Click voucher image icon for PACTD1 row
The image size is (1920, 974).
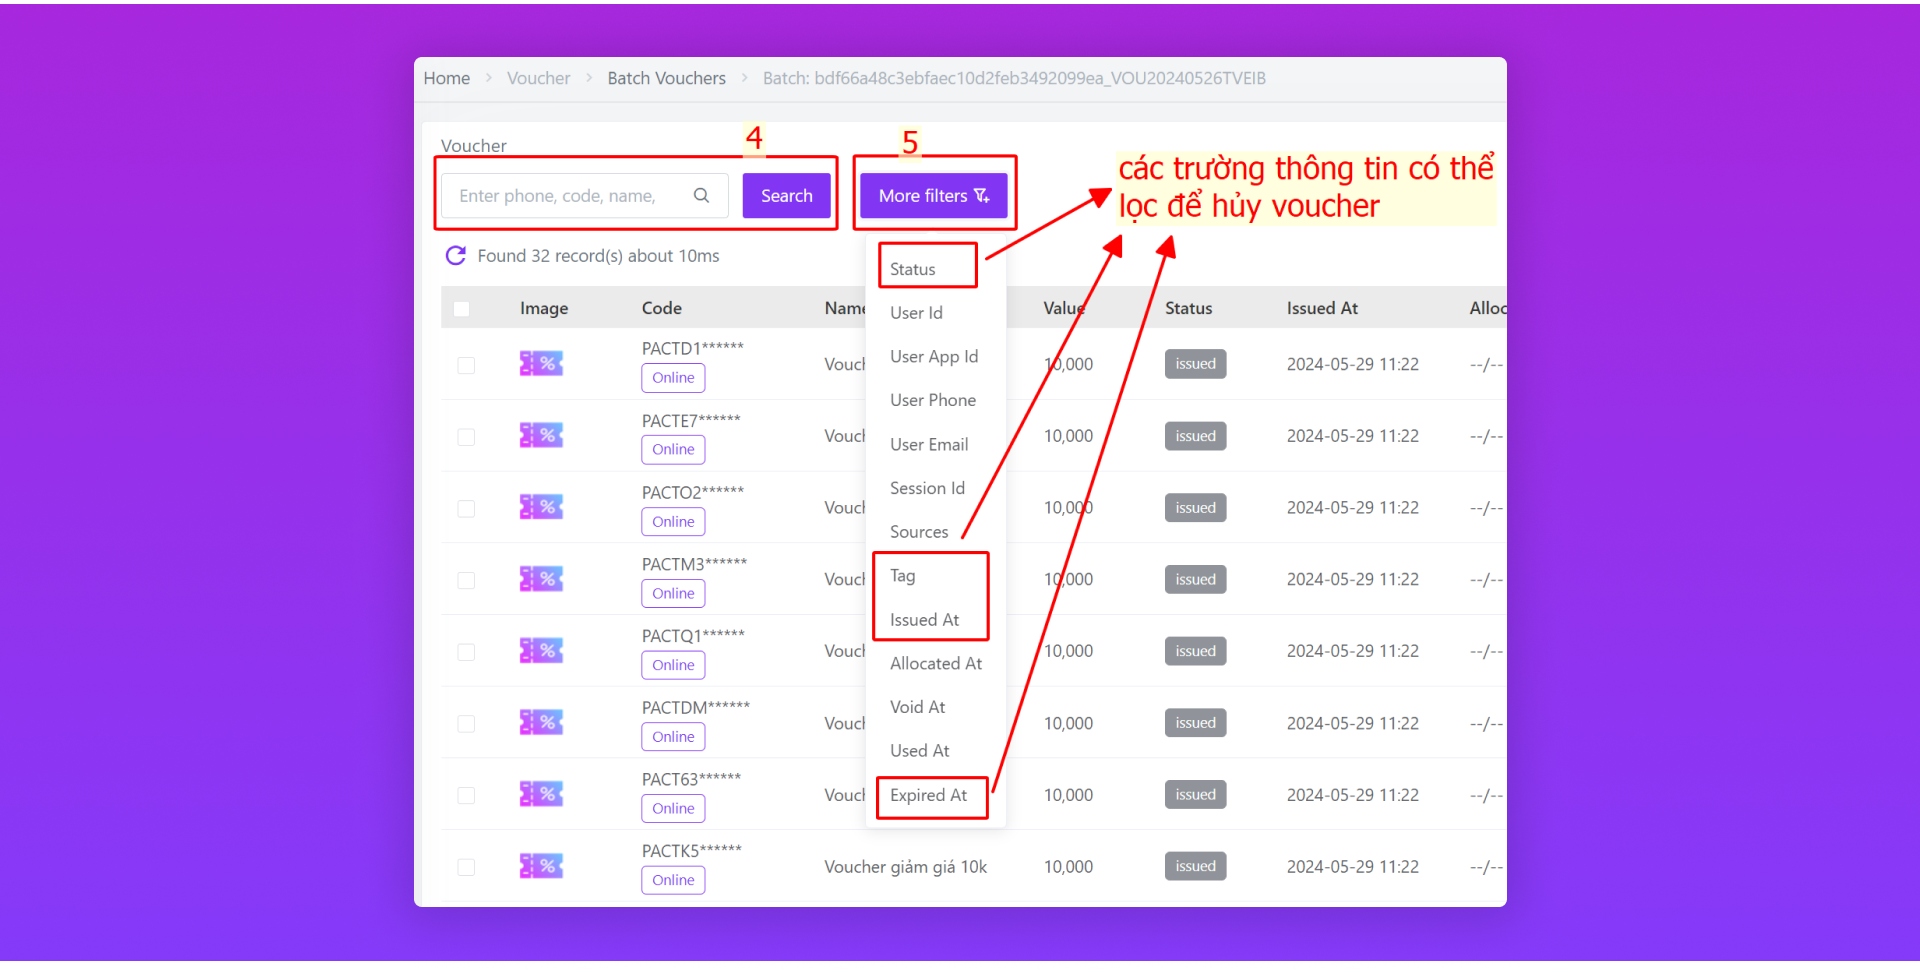point(541,364)
